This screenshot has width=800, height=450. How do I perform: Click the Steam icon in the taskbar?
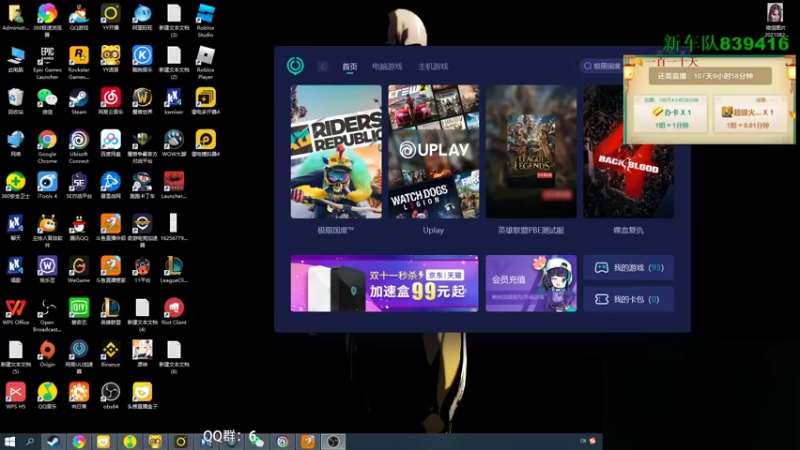pyautogui.click(x=53, y=441)
